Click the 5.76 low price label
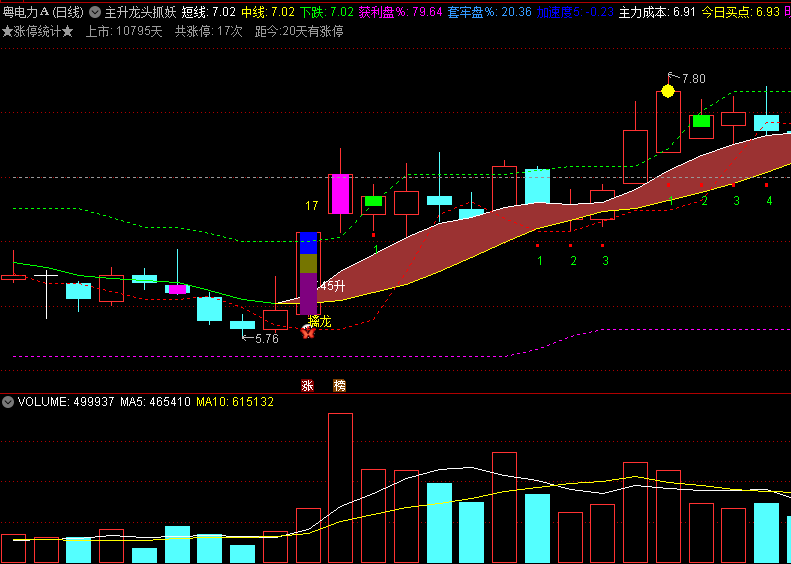 click(x=267, y=339)
